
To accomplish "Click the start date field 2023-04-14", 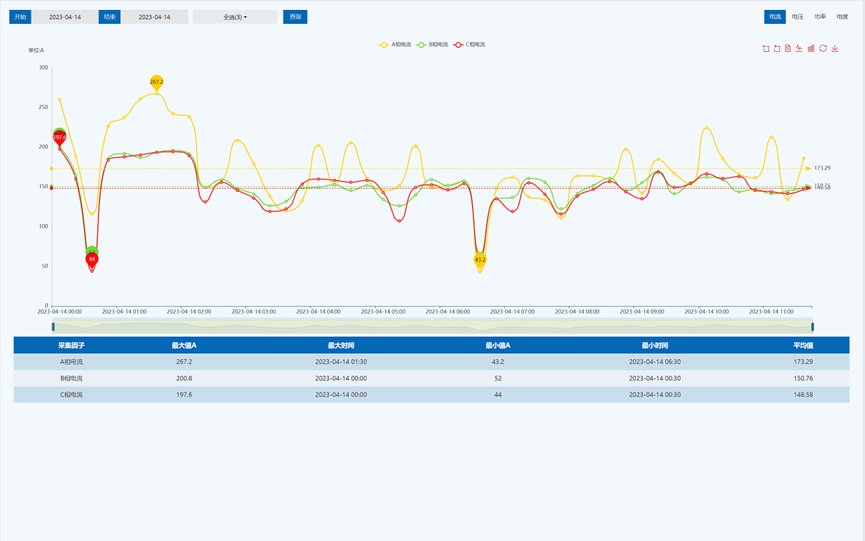I will (x=65, y=17).
